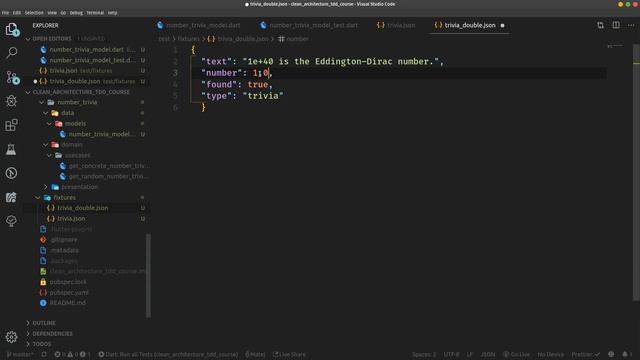Viewport: 640px width, 360px height.
Task: Open the File menu
Action: (x=5, y=13)
